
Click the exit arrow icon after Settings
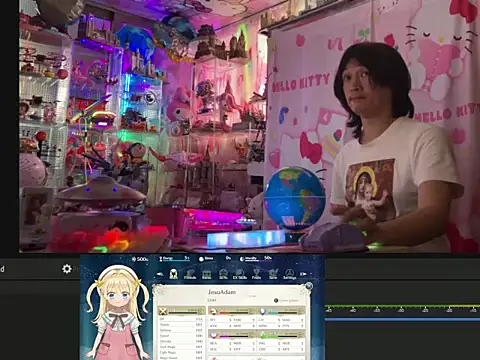pyautogui.click(x=303, y=274)
